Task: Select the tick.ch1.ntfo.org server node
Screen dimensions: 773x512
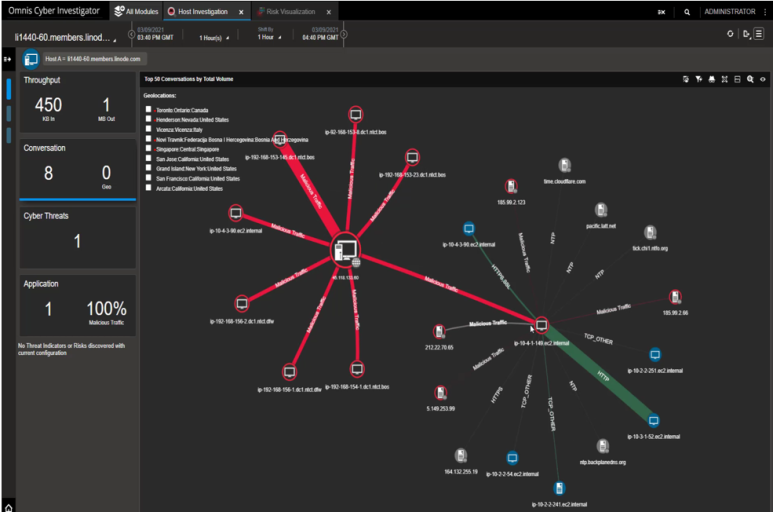Action: (650, 232)
